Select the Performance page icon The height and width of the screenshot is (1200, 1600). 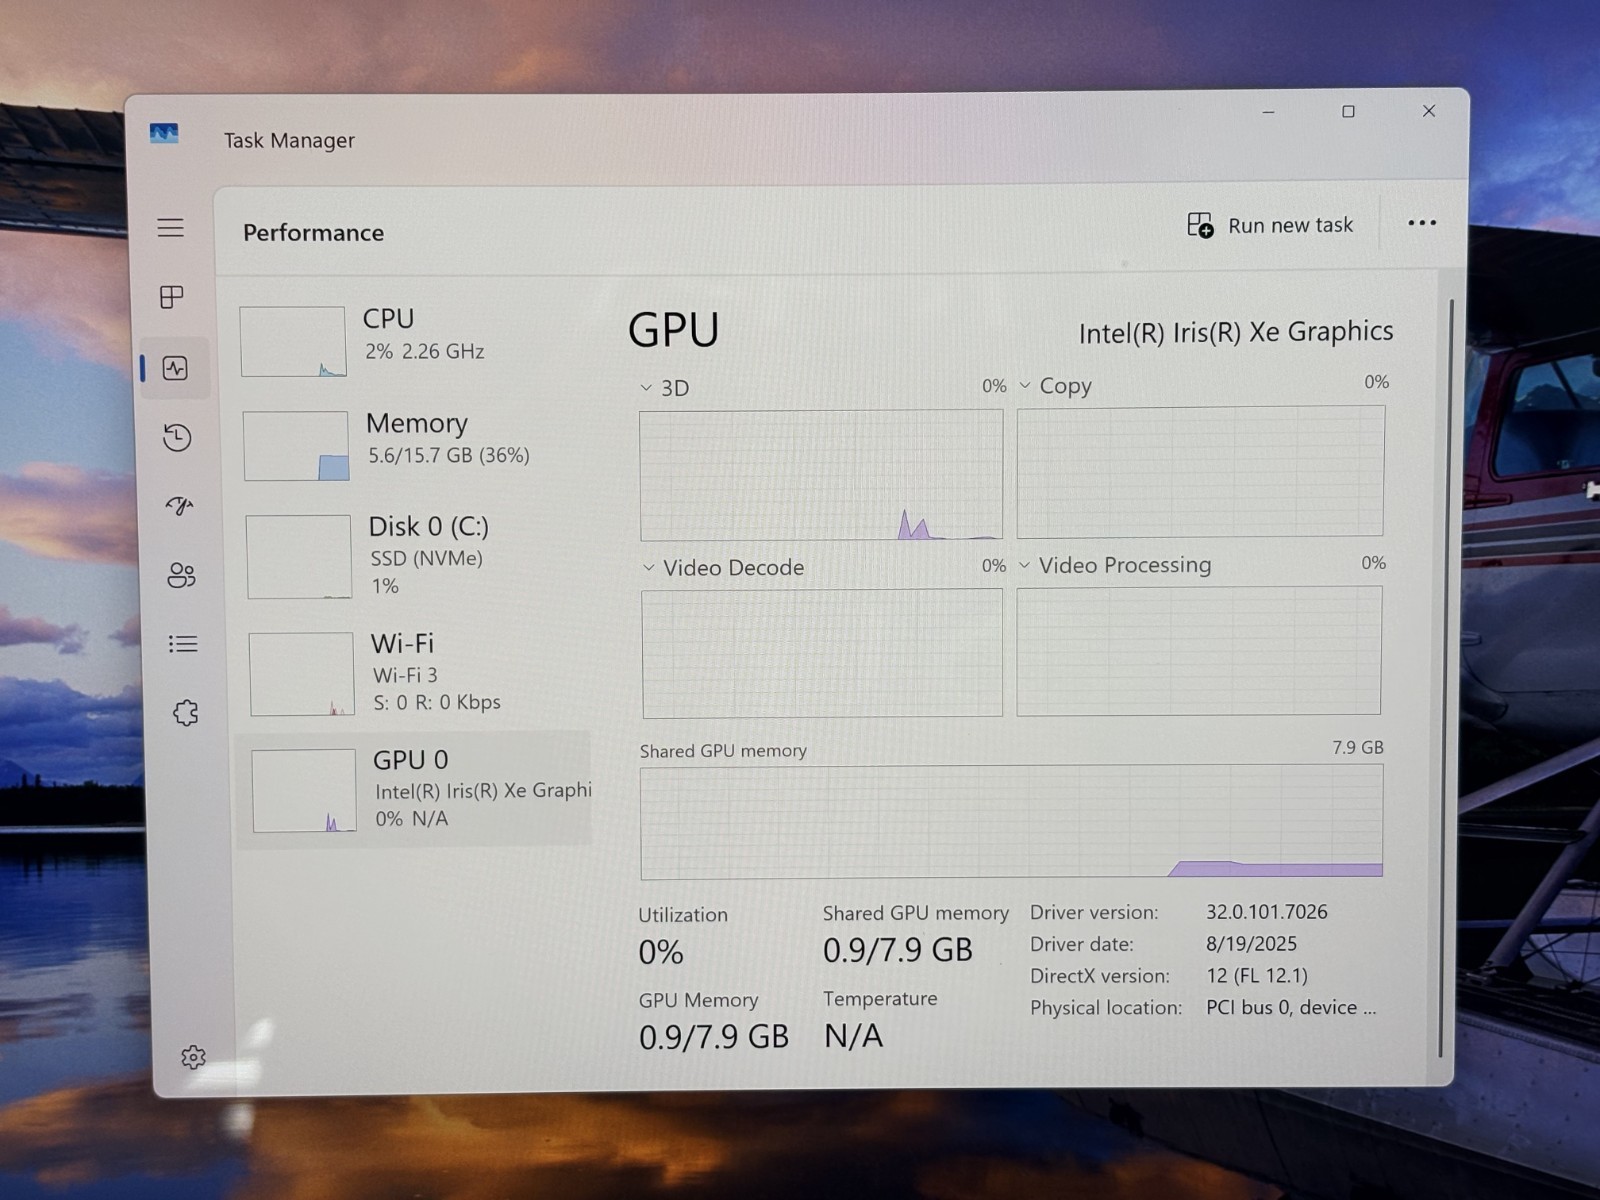coord(175,368)
